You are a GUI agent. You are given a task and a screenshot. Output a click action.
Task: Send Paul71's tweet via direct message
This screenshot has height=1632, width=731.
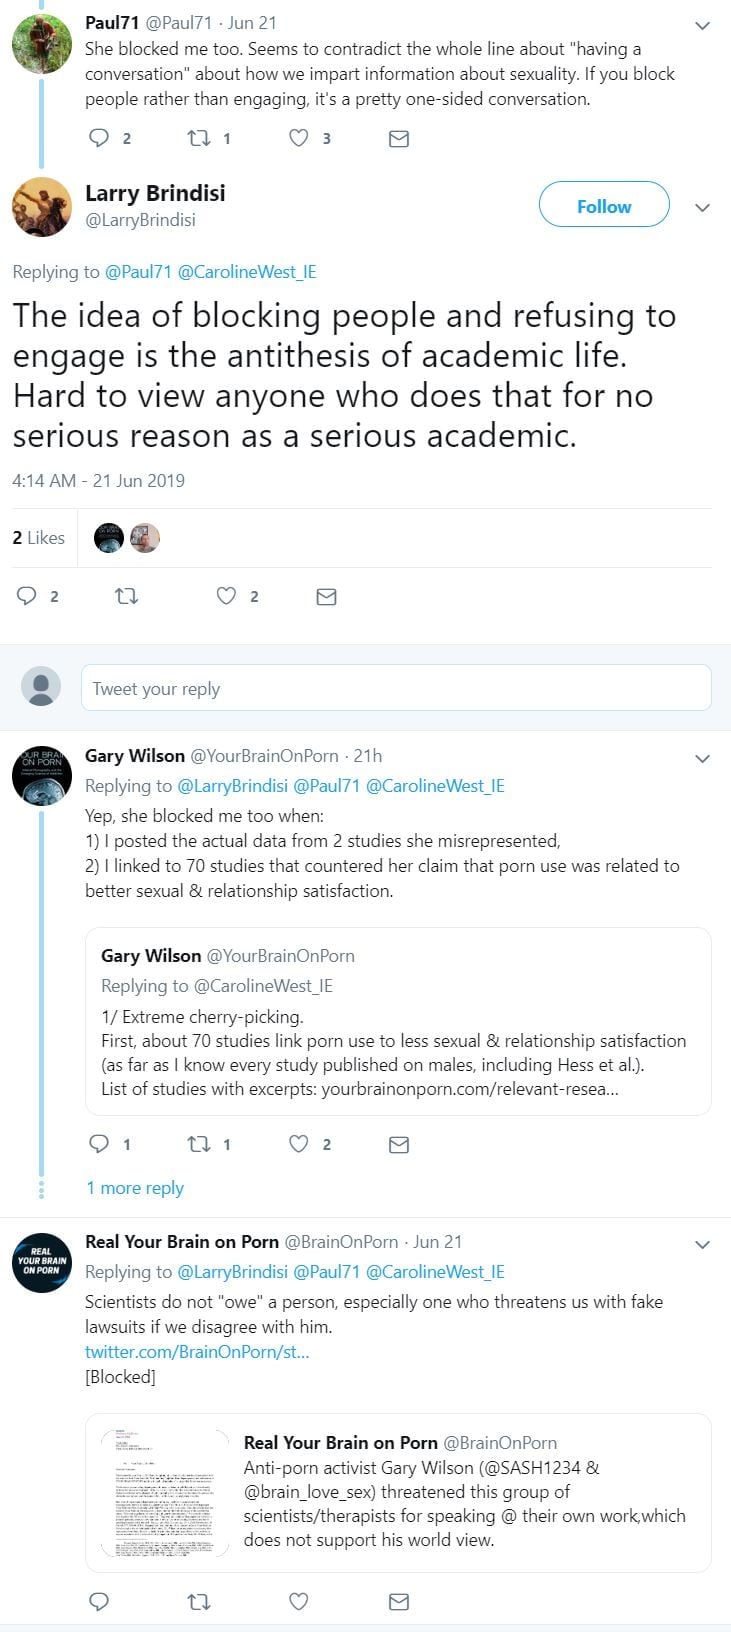(x=398, y=139)
